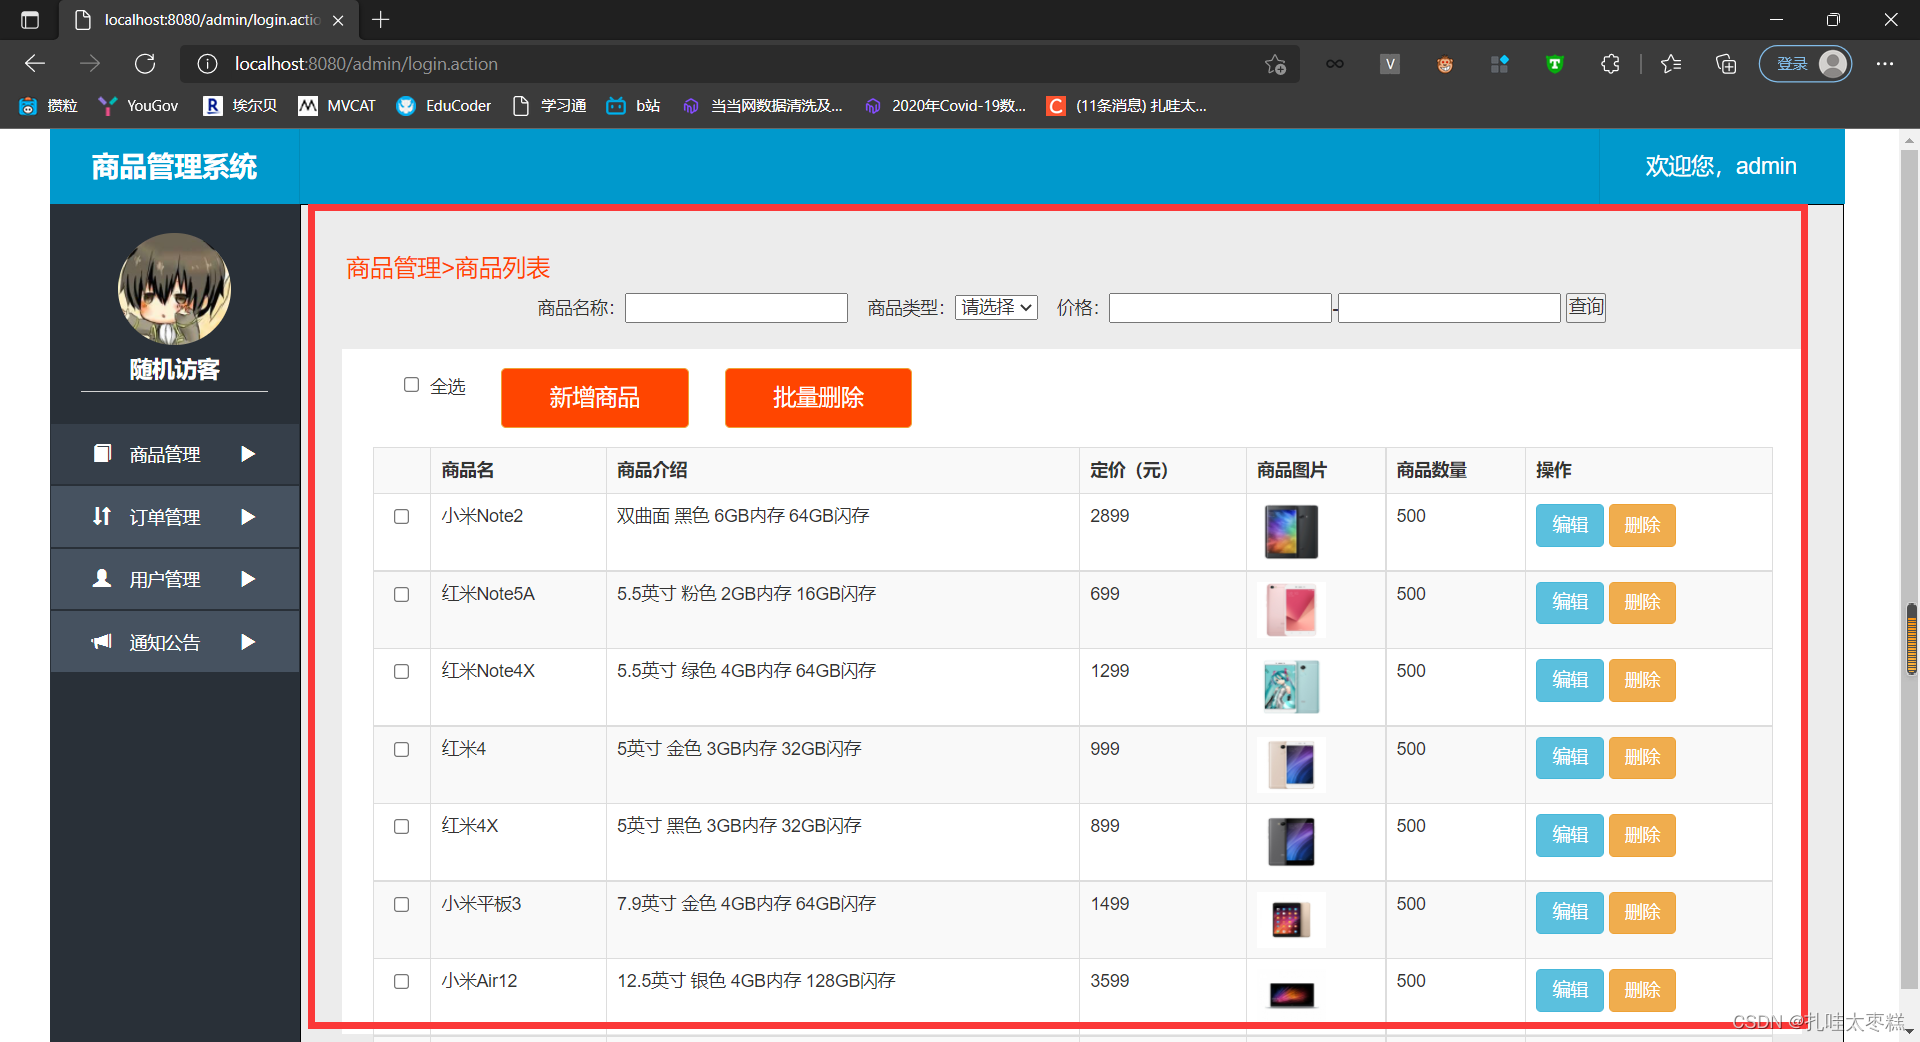The image size is (1920, 1042).
Task: Open the green T shield extension
Action: pos(1555,64)
